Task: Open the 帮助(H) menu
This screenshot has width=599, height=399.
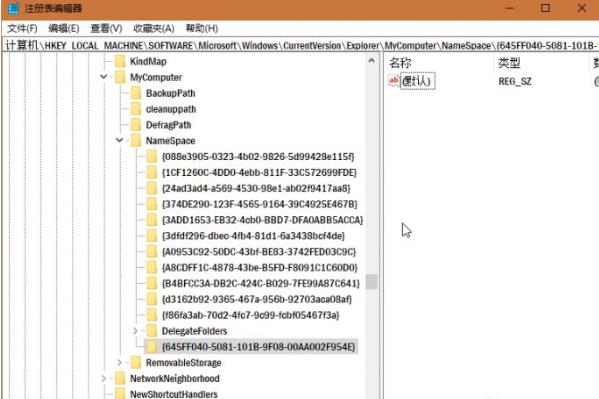Action: [x=202, y=28]
